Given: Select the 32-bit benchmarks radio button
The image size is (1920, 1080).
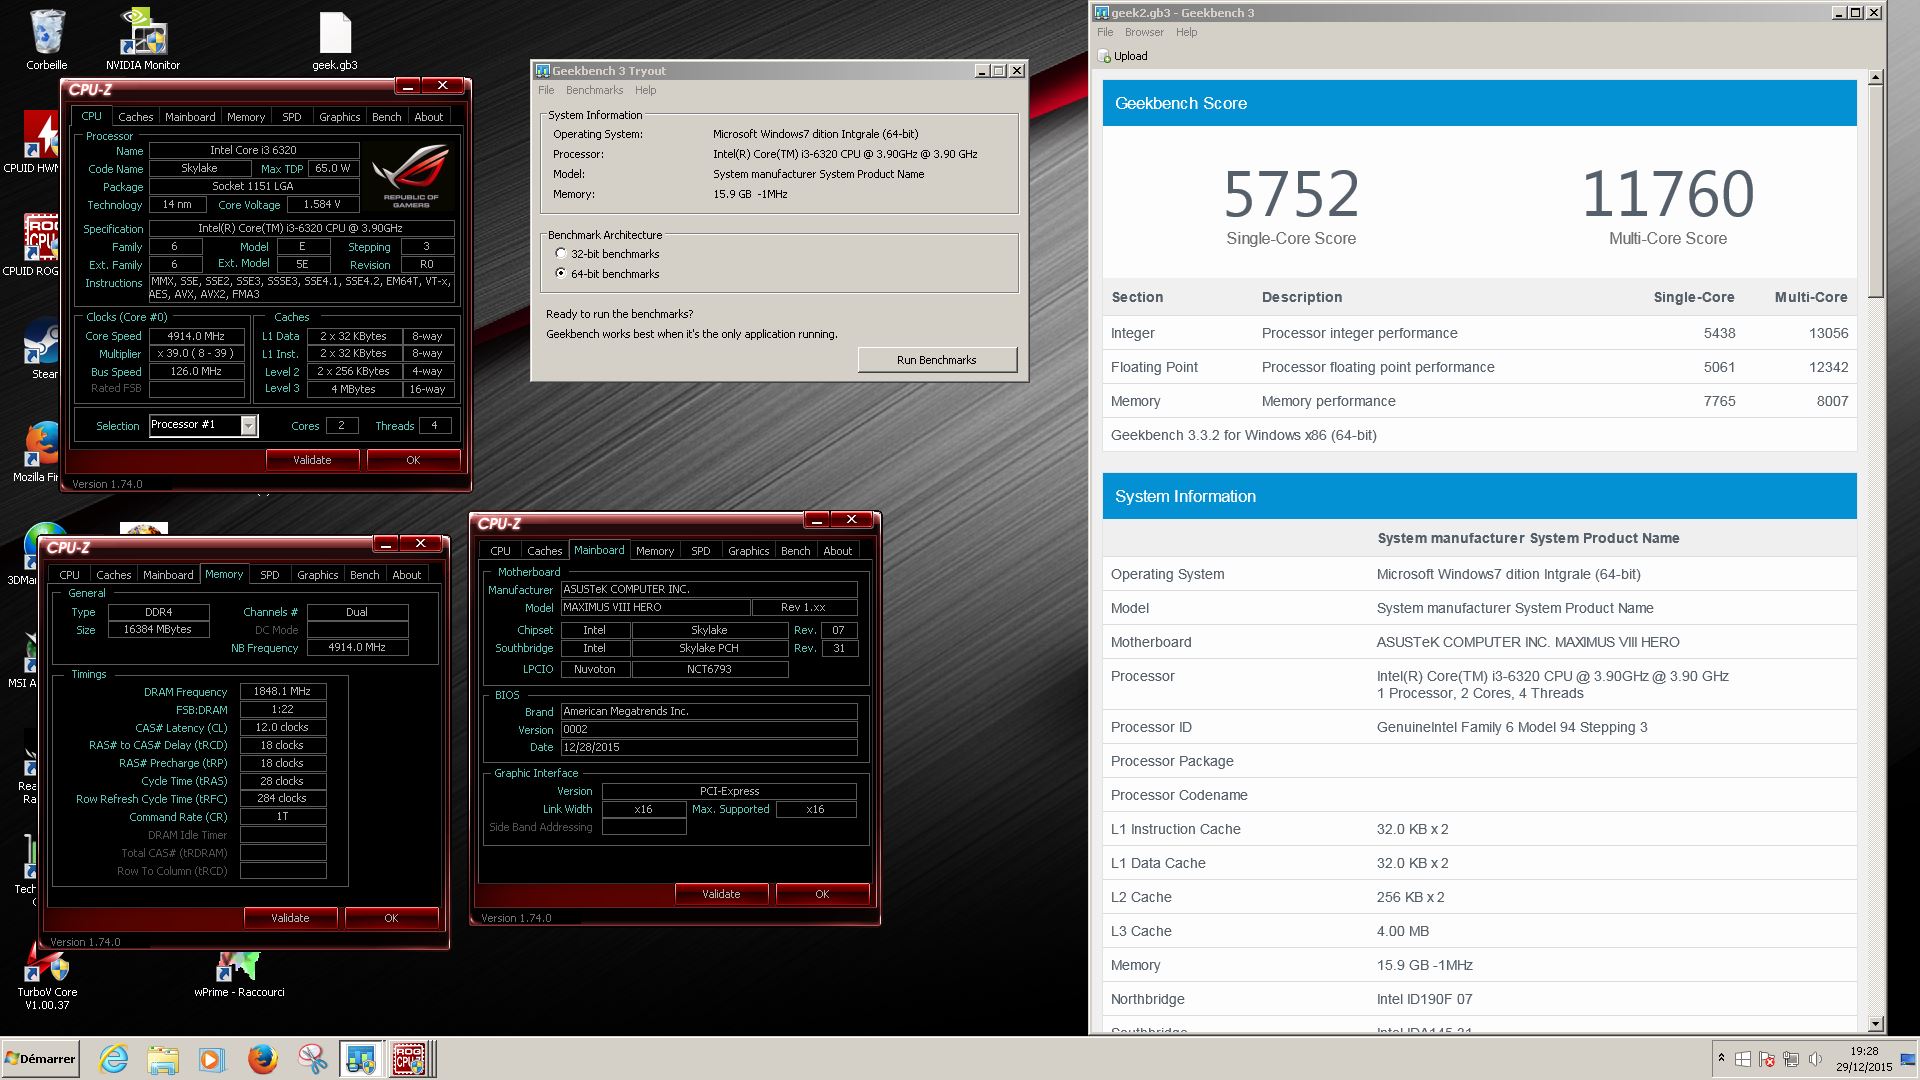Looking at the screenshot, I should pyautogui.click(x=561, y=254).
